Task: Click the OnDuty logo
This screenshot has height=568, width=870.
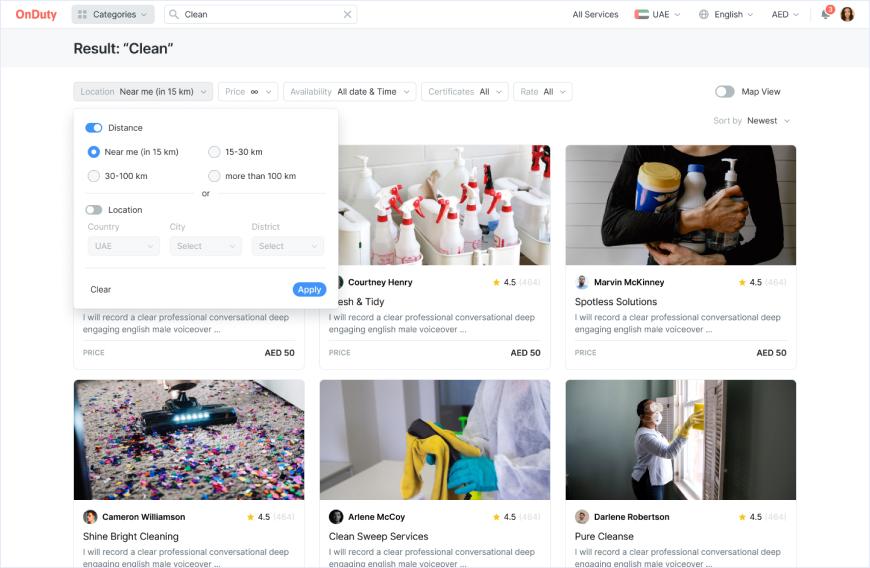Action: 36,14
